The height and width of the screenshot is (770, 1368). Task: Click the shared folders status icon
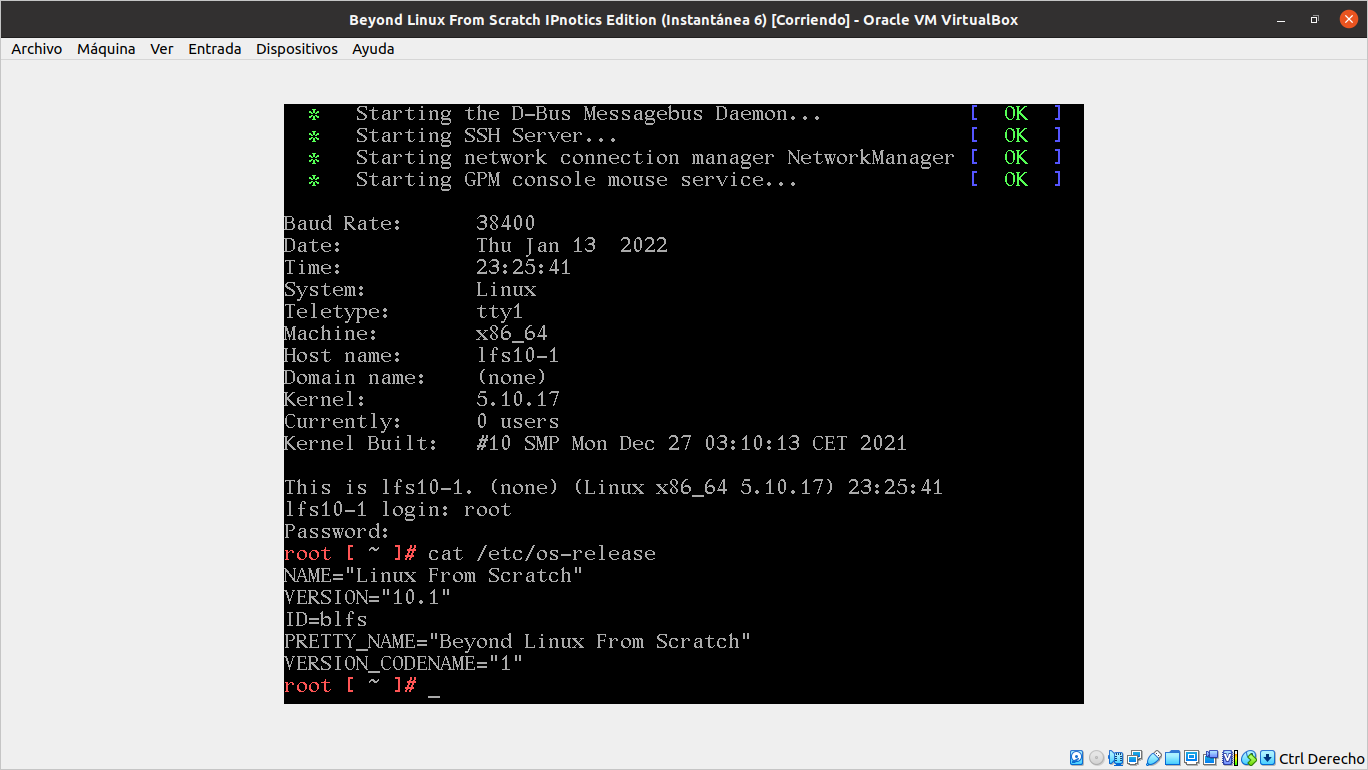coord(1172,758)
